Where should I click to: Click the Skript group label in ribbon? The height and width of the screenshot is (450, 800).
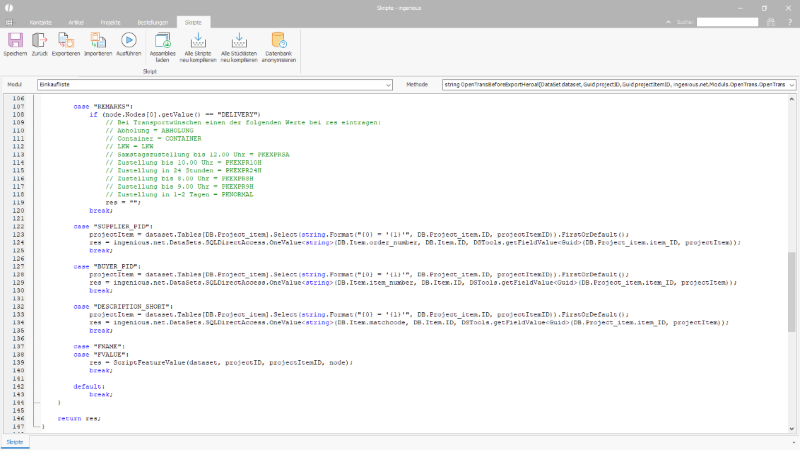pyautogui.click(x=149, y=71)
